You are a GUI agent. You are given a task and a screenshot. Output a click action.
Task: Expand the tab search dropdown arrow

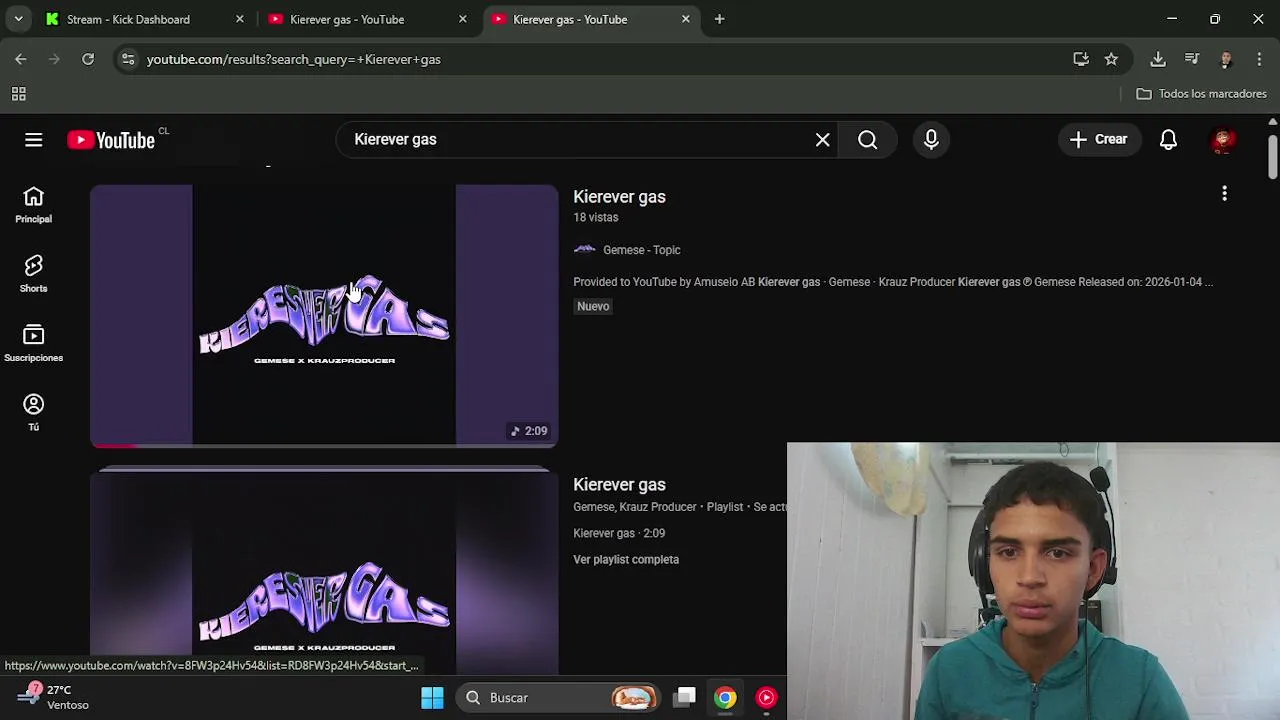tap(18, 19)
